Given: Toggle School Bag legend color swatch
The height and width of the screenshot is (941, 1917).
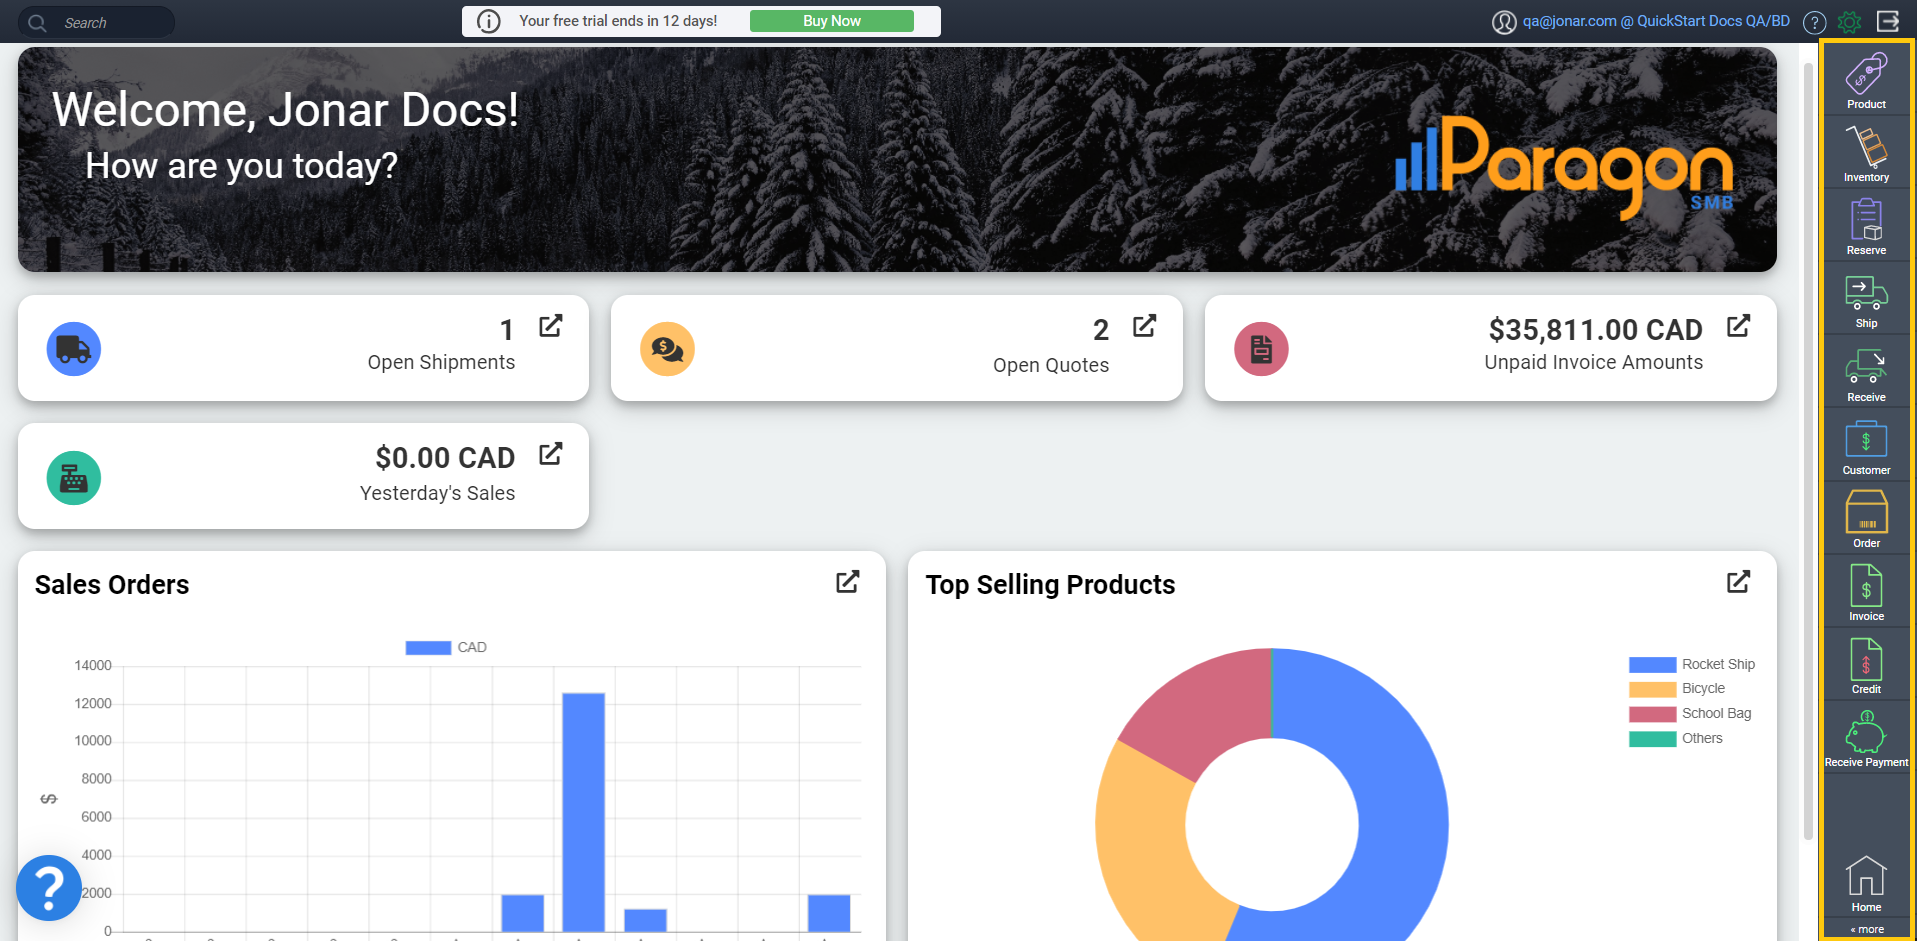Looking at the screenshot, I should pyautogui.click(x=1652, y=714).
